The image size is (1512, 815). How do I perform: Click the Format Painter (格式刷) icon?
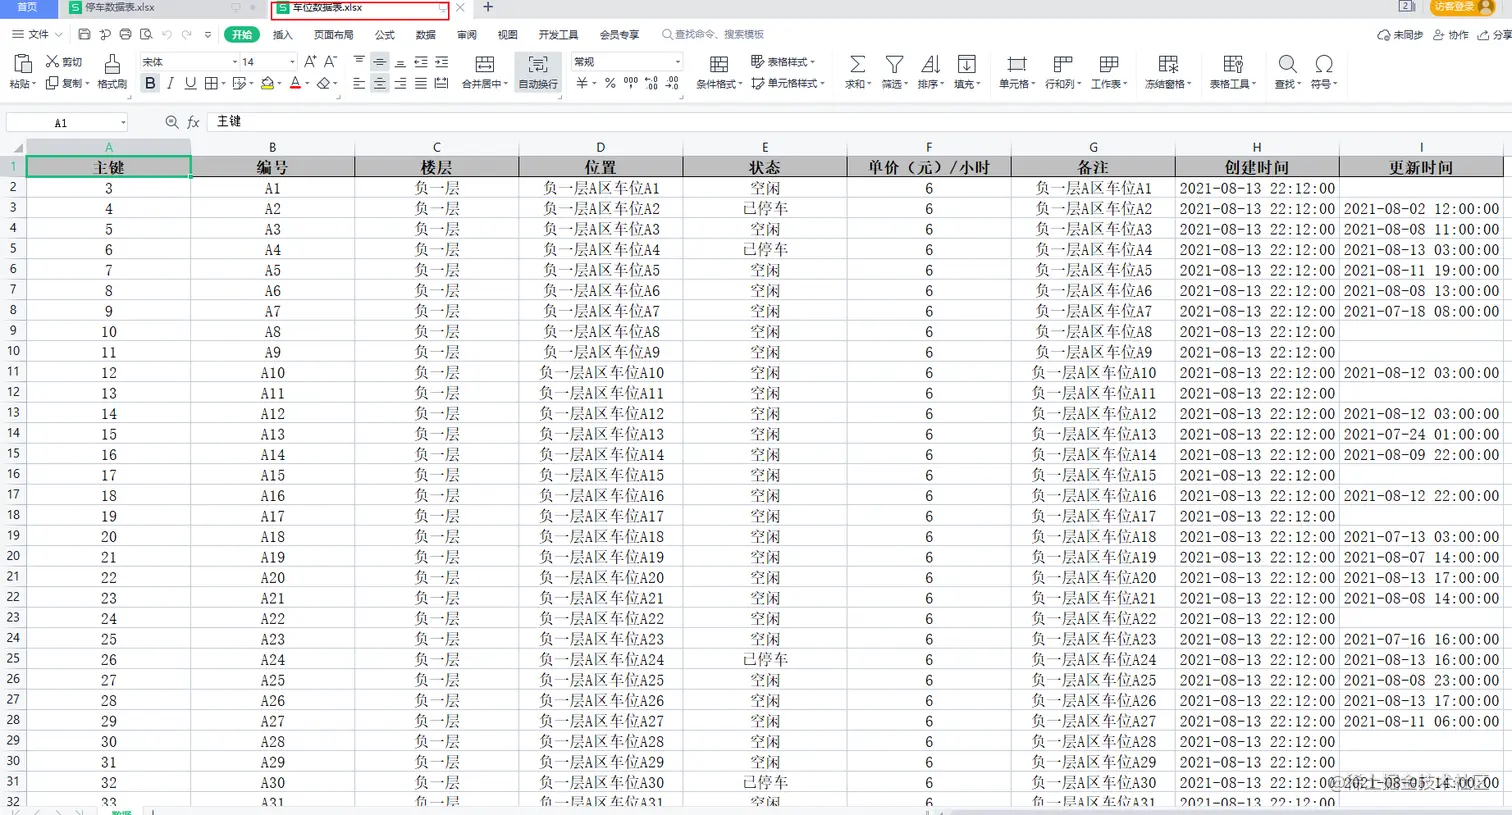[x=112, y=65]
